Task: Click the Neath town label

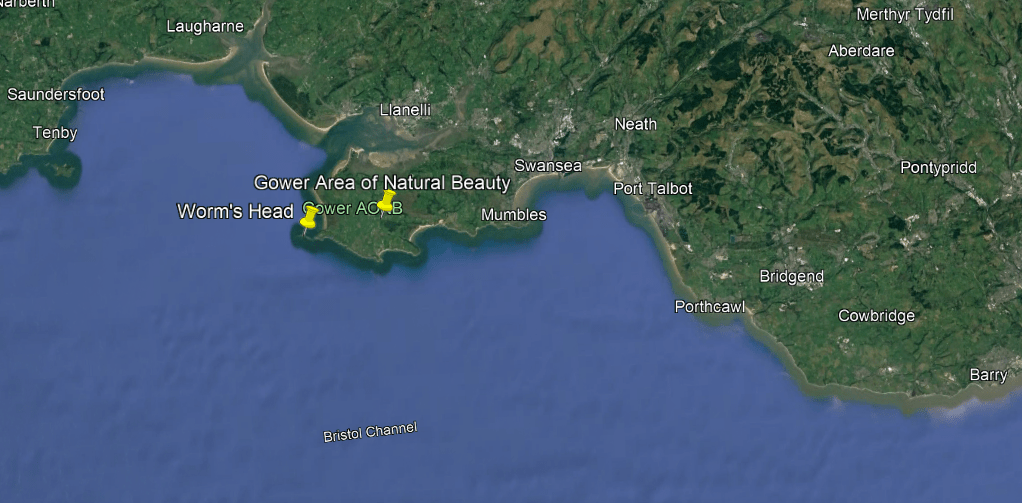Action: point(635,124)
